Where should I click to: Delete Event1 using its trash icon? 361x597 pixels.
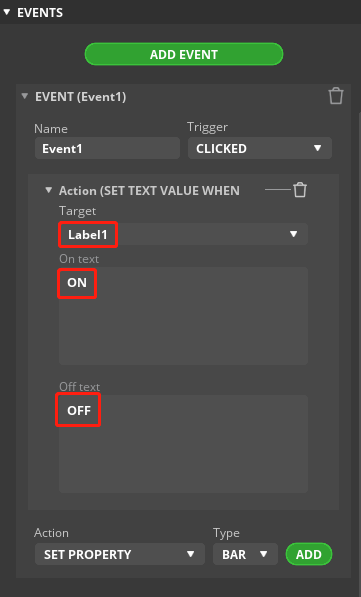coord(336,96)
